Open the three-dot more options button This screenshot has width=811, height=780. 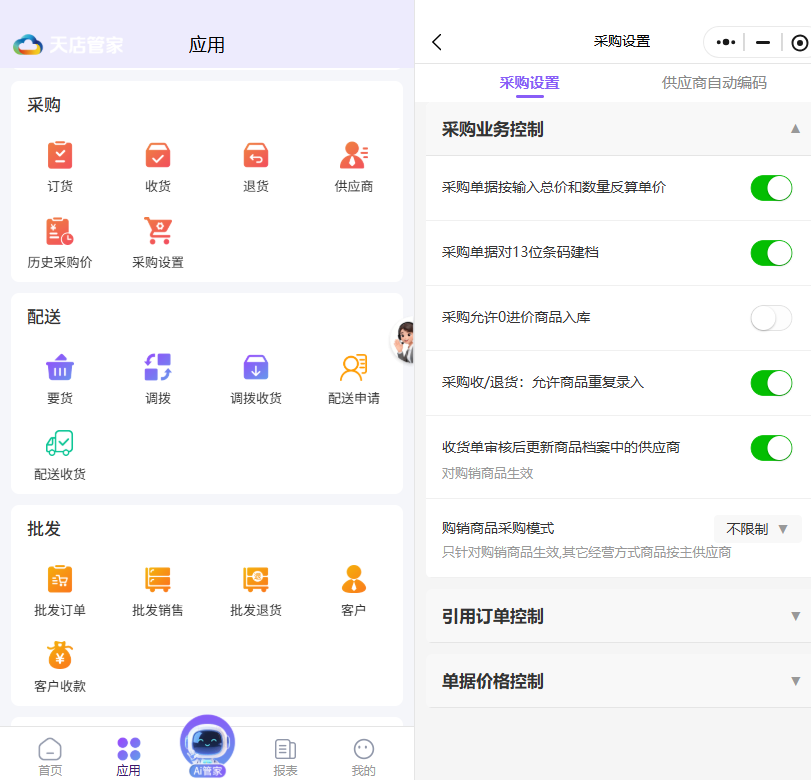726,42
